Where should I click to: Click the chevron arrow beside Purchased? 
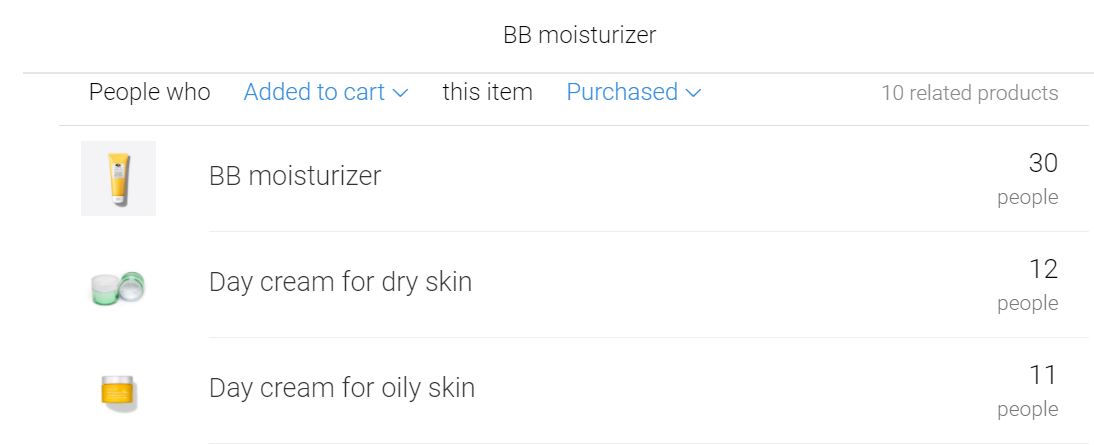(693, 93)
